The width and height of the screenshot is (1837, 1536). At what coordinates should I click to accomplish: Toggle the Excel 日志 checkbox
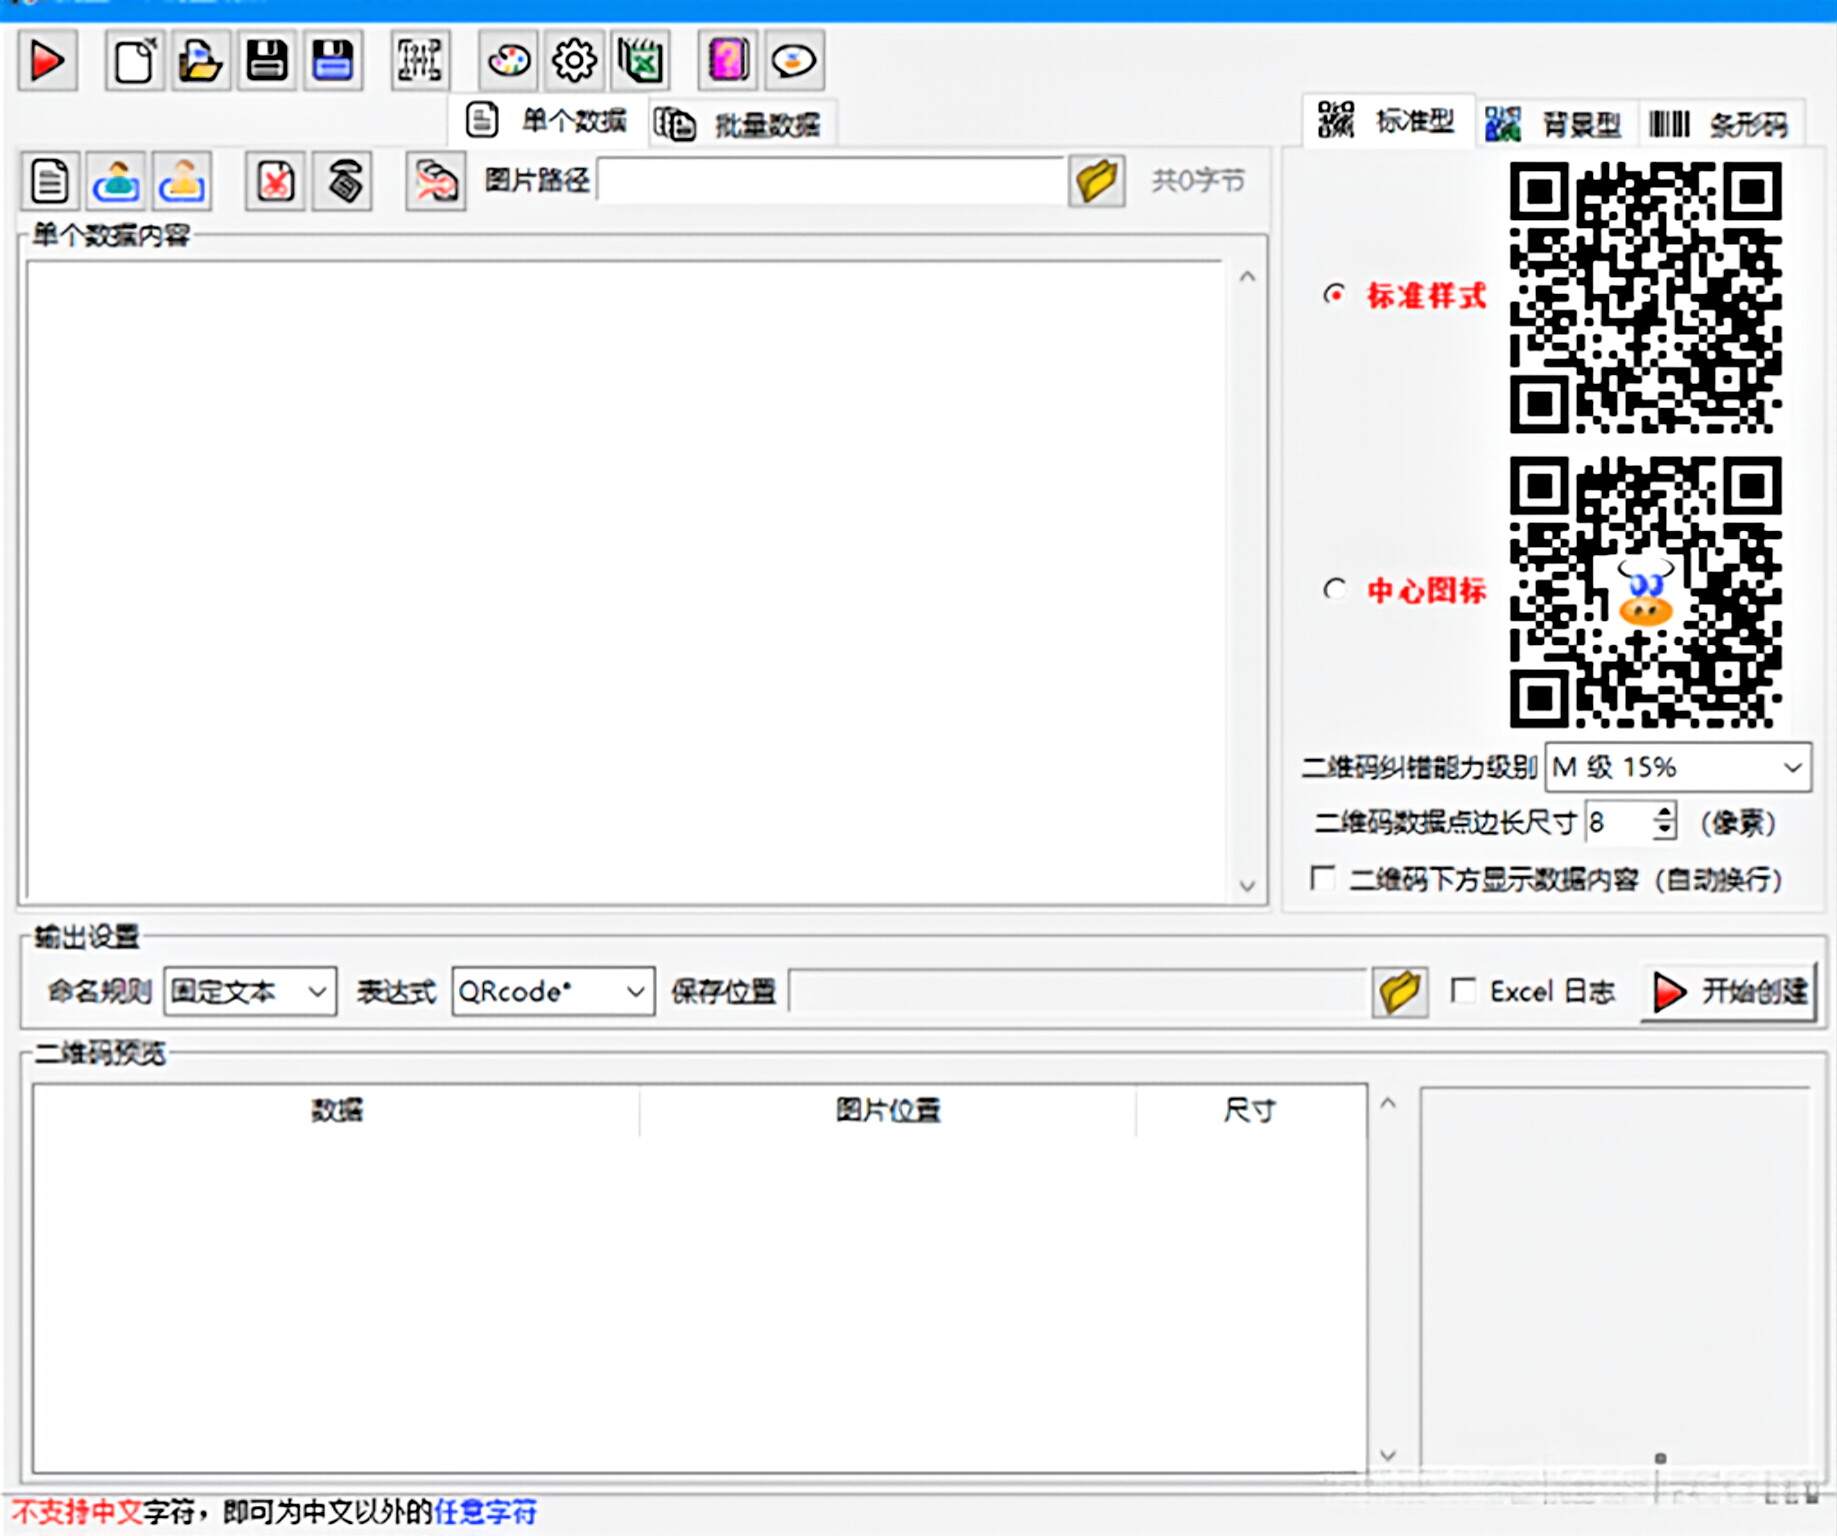[1463, 990]
